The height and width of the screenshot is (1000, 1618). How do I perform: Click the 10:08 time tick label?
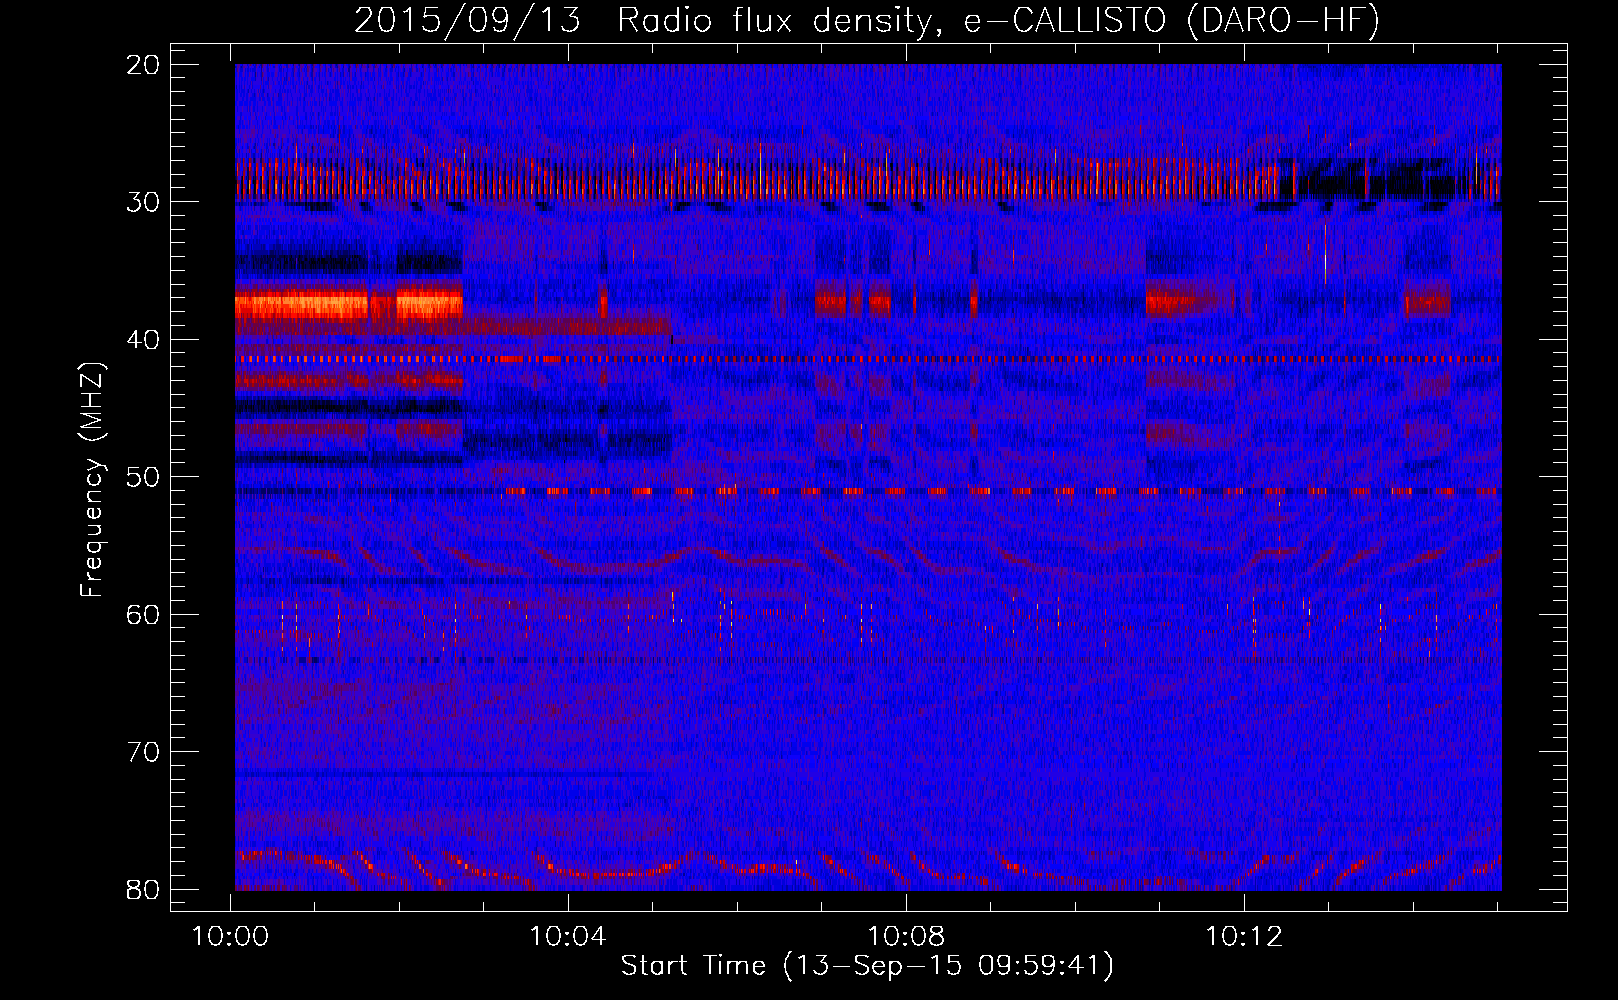[x=906, y=937]
